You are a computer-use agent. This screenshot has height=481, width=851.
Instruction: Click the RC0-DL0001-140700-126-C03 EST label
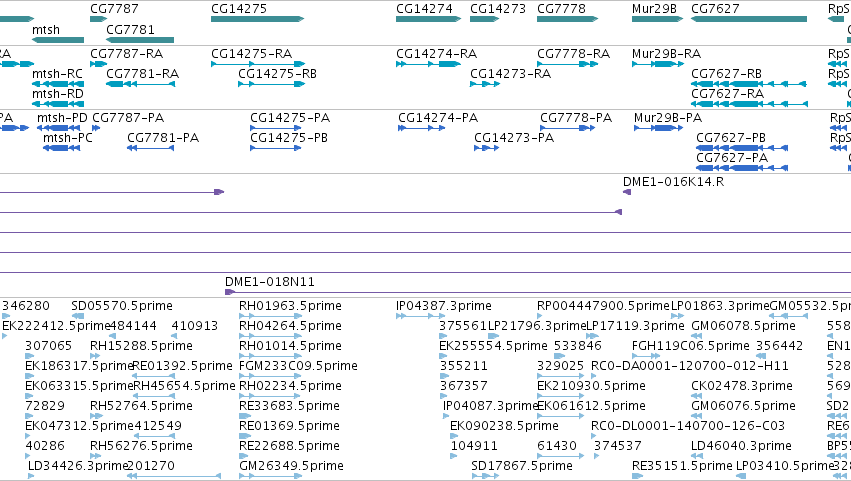pos(688,426)
